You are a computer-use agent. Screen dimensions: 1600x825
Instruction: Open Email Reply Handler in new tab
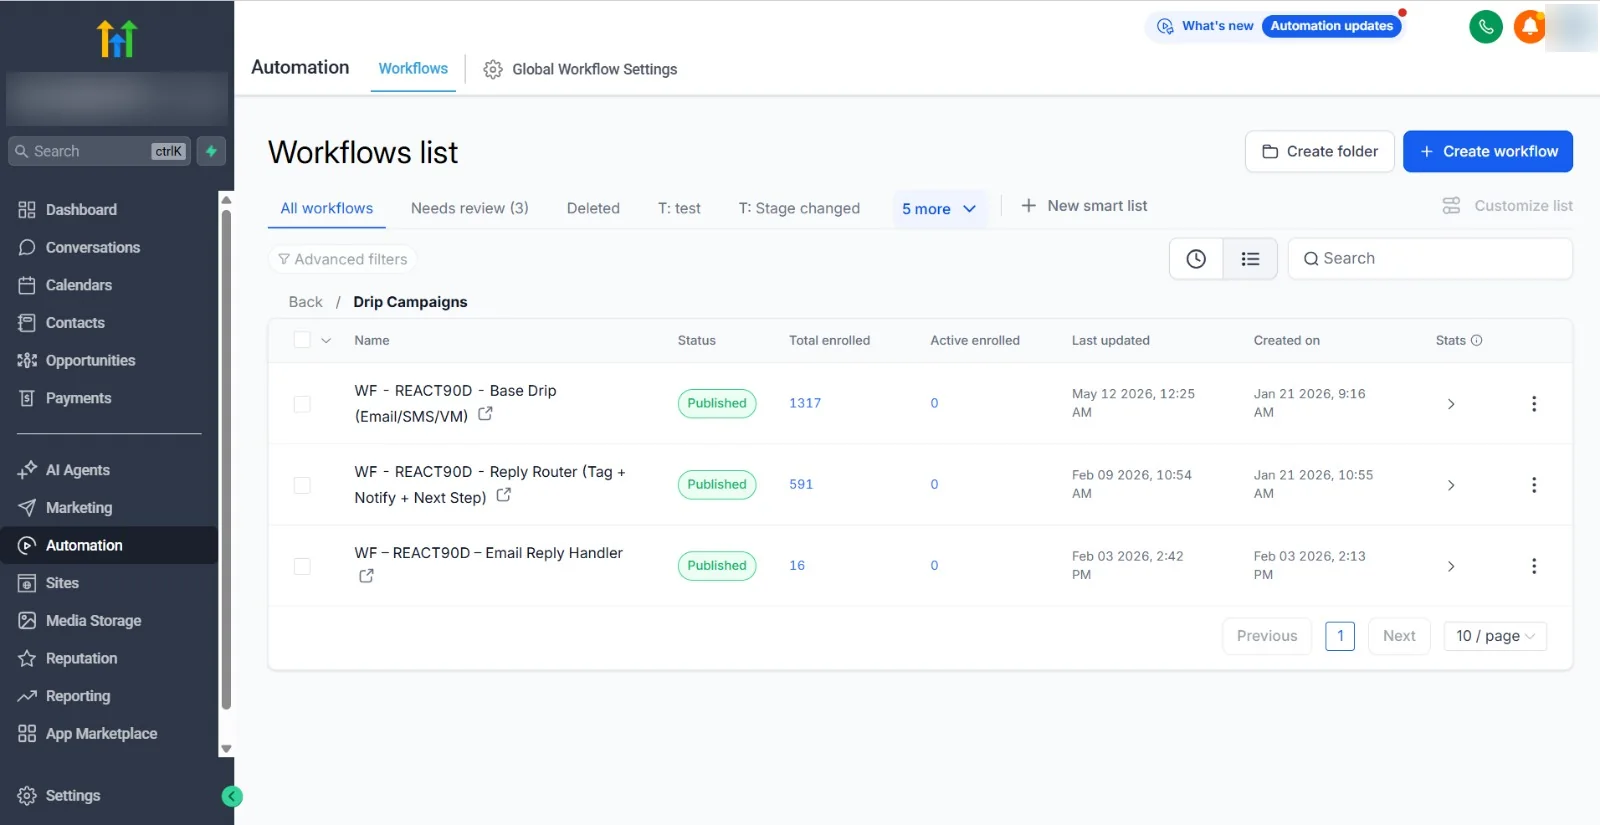tap(366, 576)
